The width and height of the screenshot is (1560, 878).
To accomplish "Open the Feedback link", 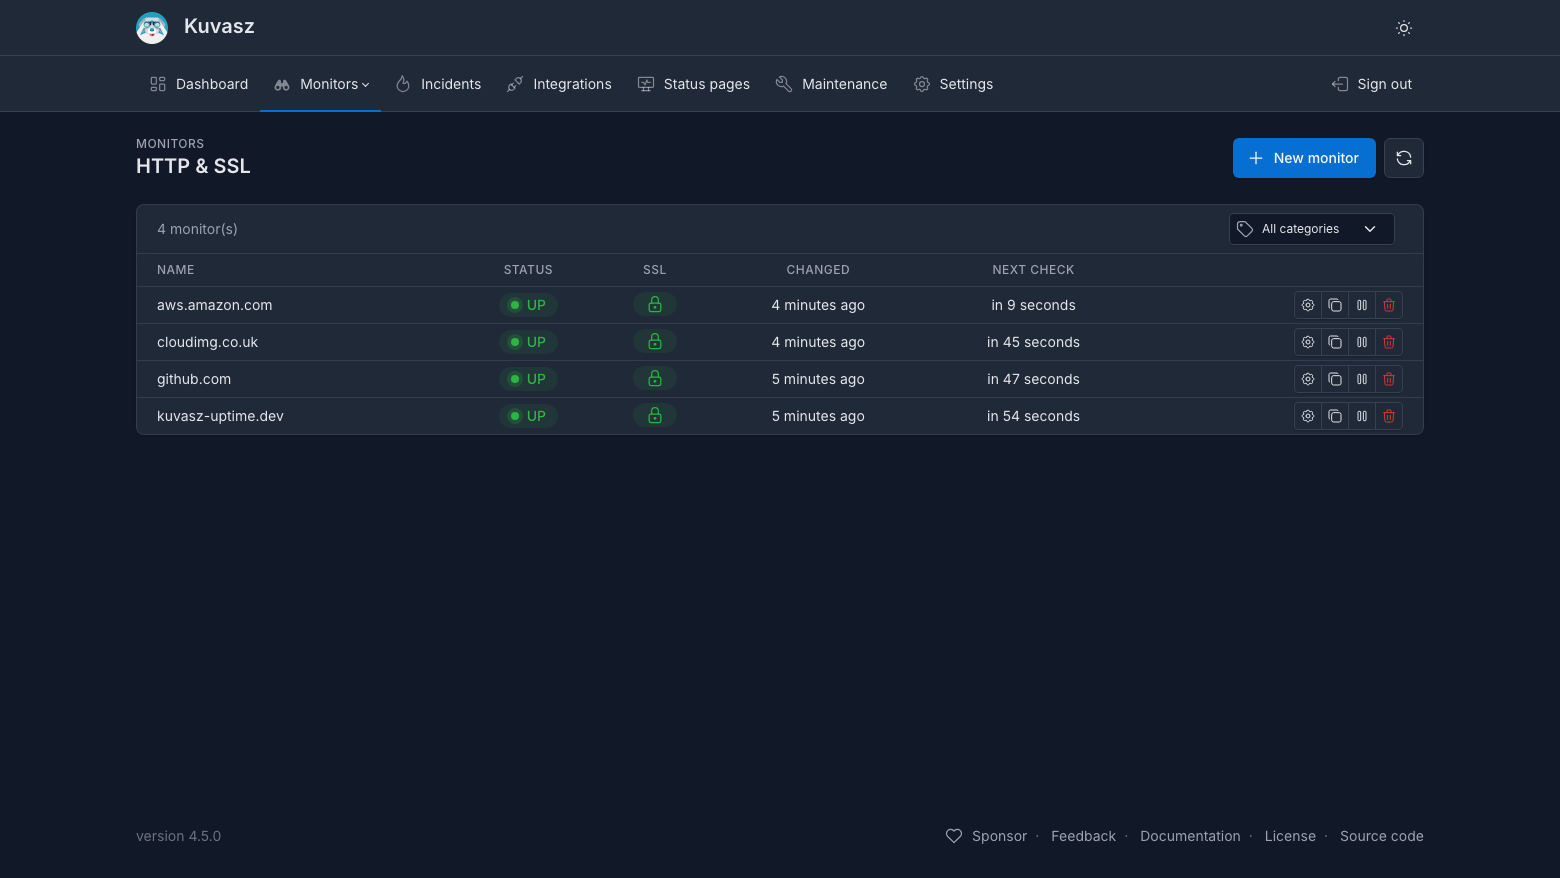I will (x=1083, y=836).
